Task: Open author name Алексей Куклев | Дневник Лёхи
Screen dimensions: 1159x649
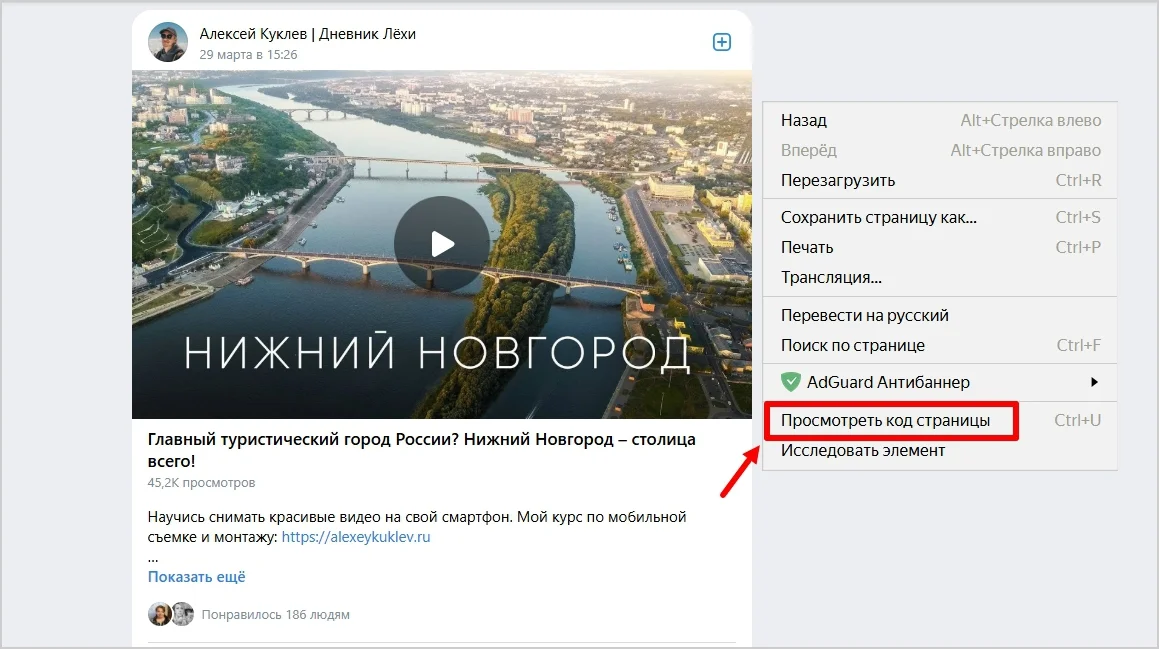Action: (x=307, y=34)
